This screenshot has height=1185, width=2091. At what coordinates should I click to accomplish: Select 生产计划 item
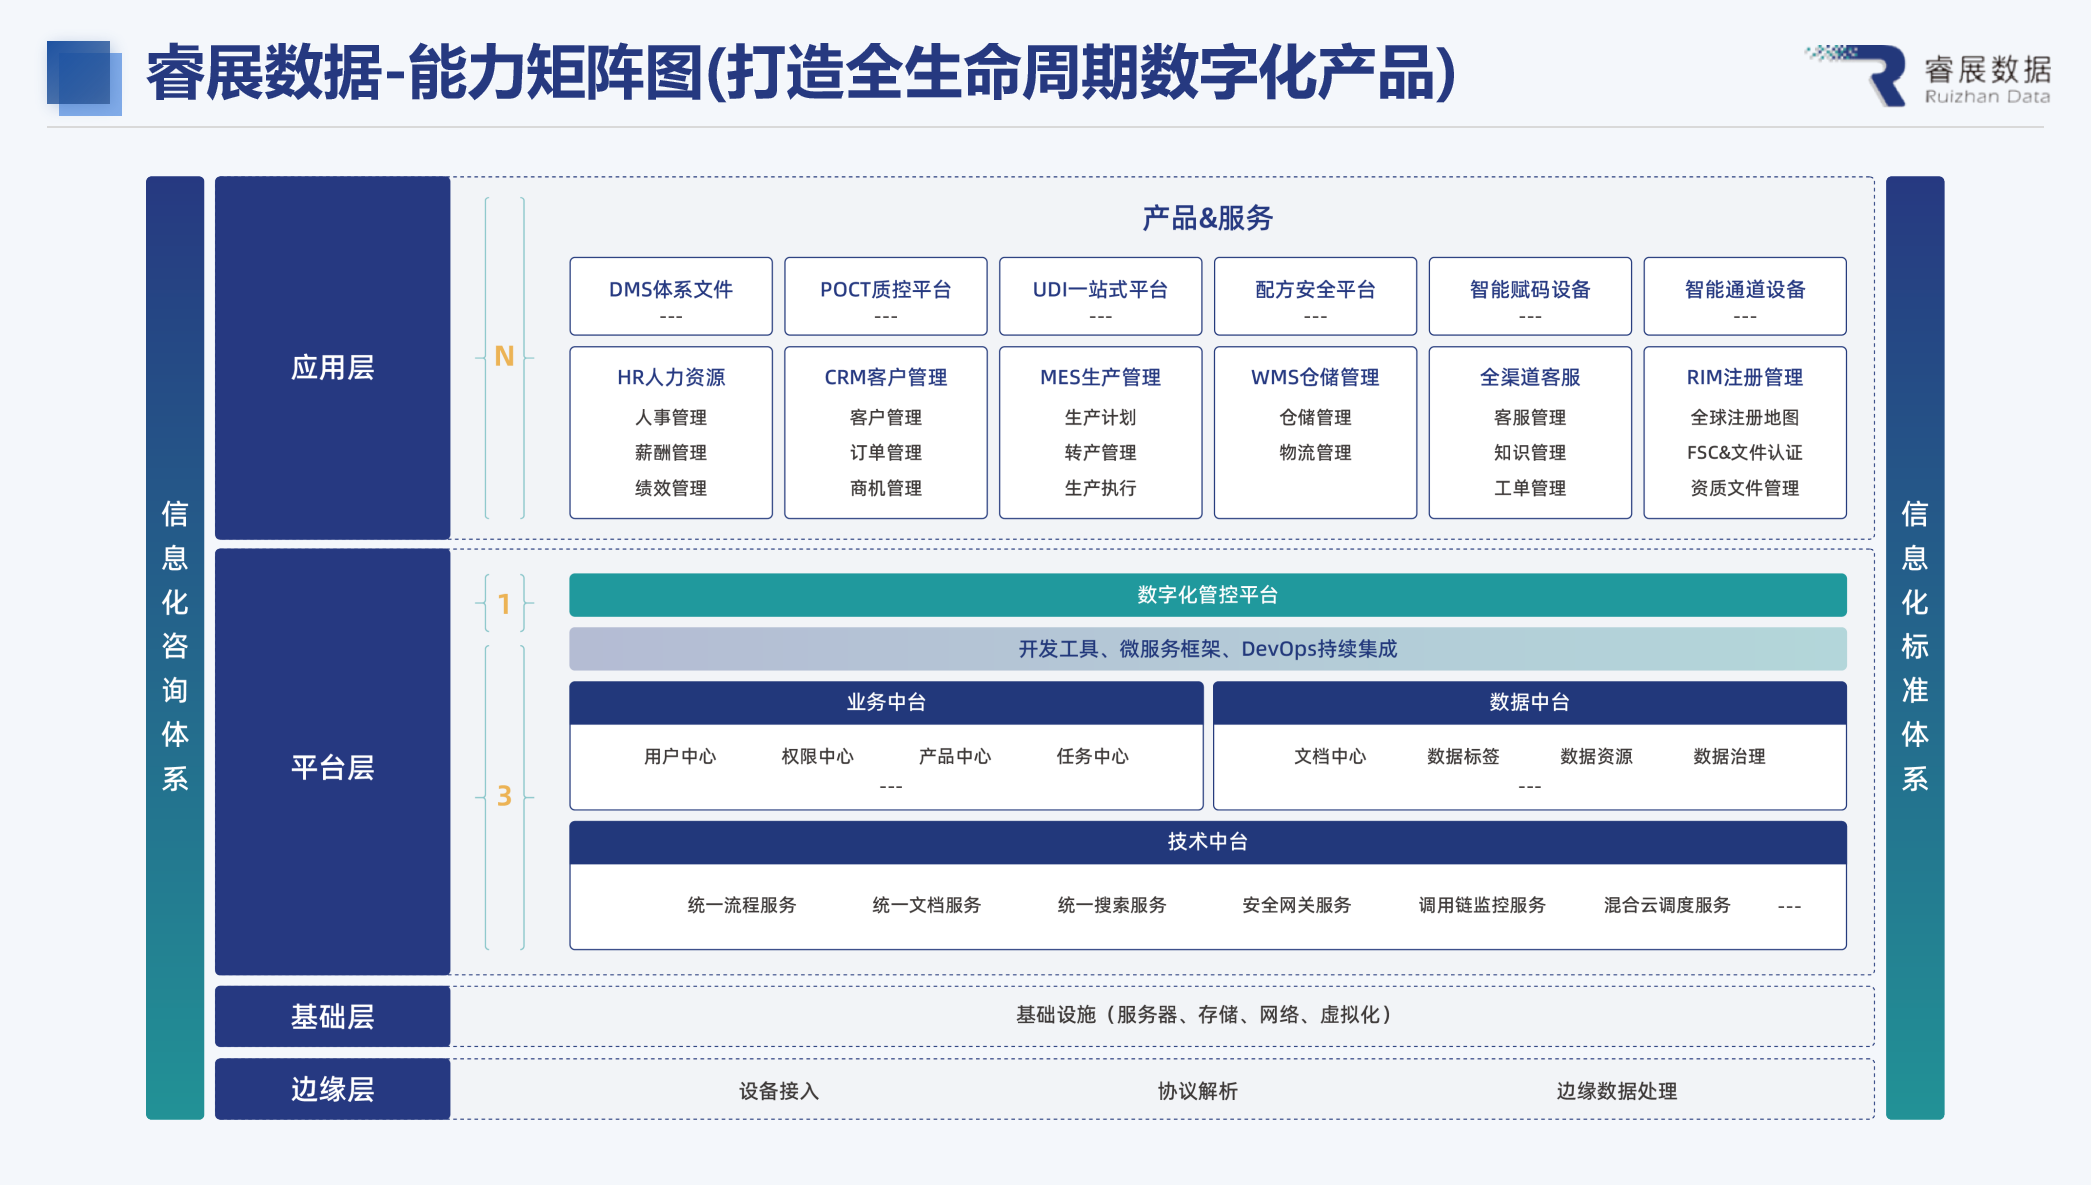(1100, 417)
